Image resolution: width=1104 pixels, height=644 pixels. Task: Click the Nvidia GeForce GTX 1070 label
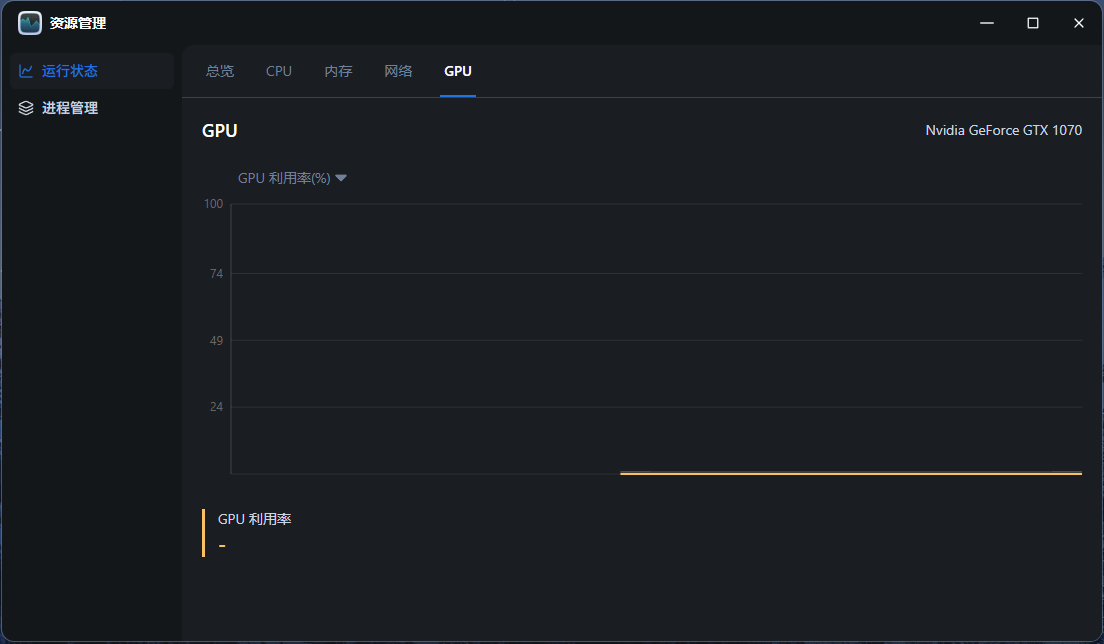[x=1003, y=130]
